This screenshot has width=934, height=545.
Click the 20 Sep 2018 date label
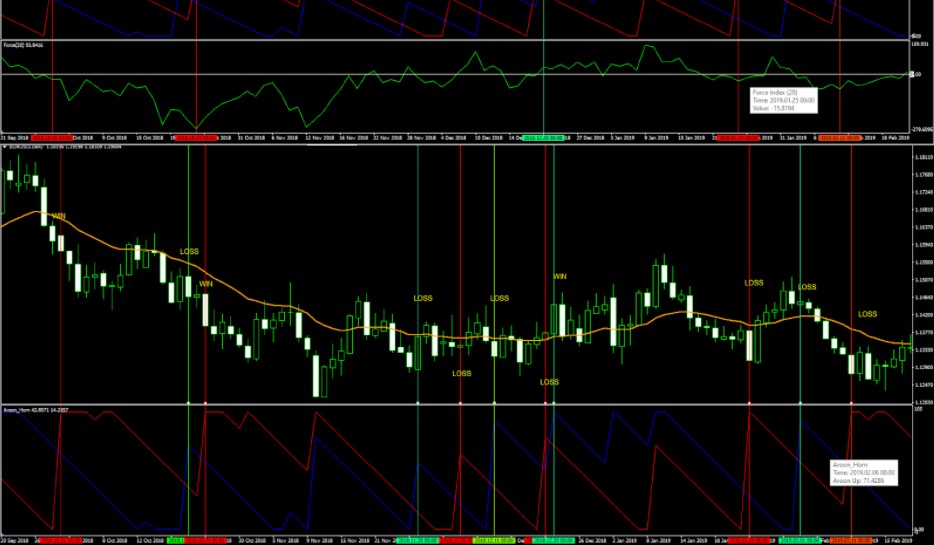pos(14,541)
